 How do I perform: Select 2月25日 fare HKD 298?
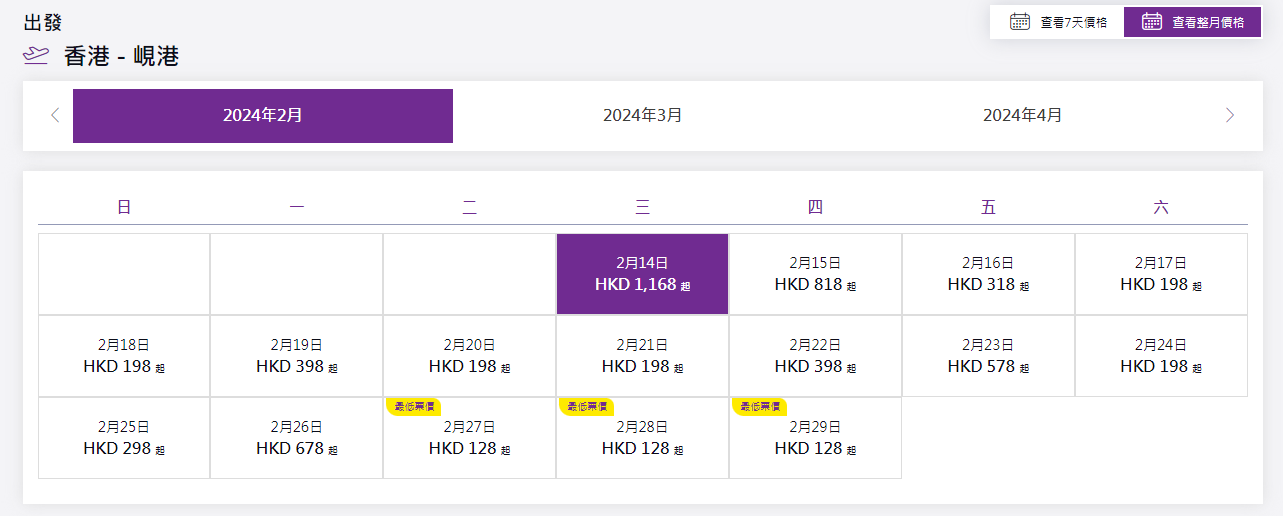[x=124, y=438]
